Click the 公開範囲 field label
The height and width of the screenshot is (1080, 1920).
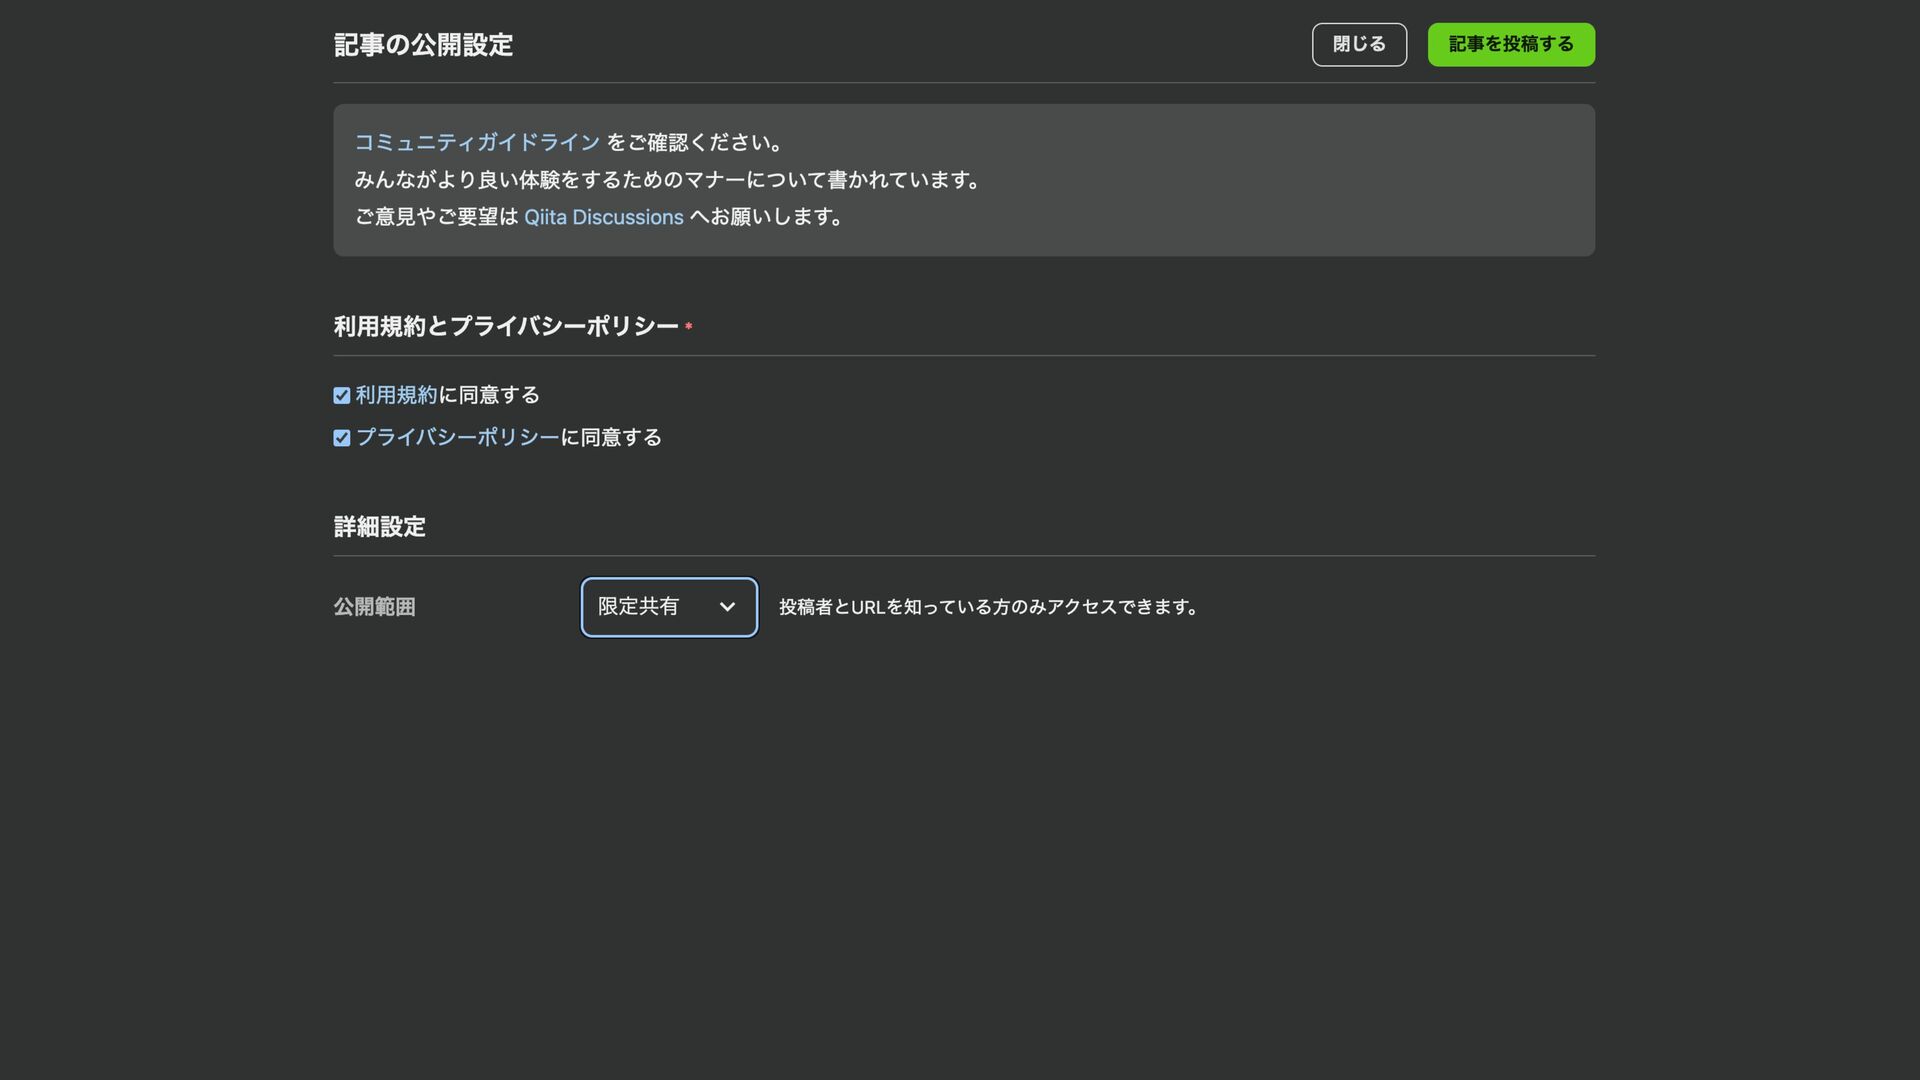pyautogui.click(x=374, y=607)
